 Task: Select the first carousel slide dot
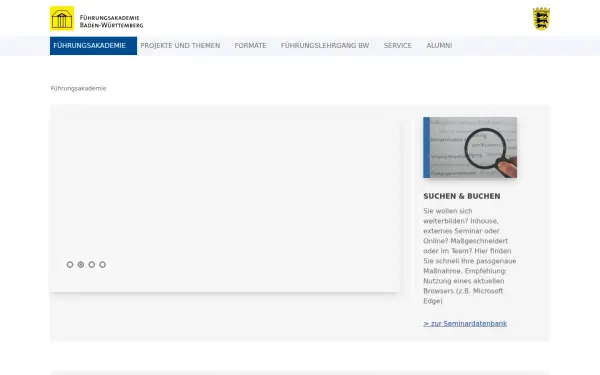[70, 264]
